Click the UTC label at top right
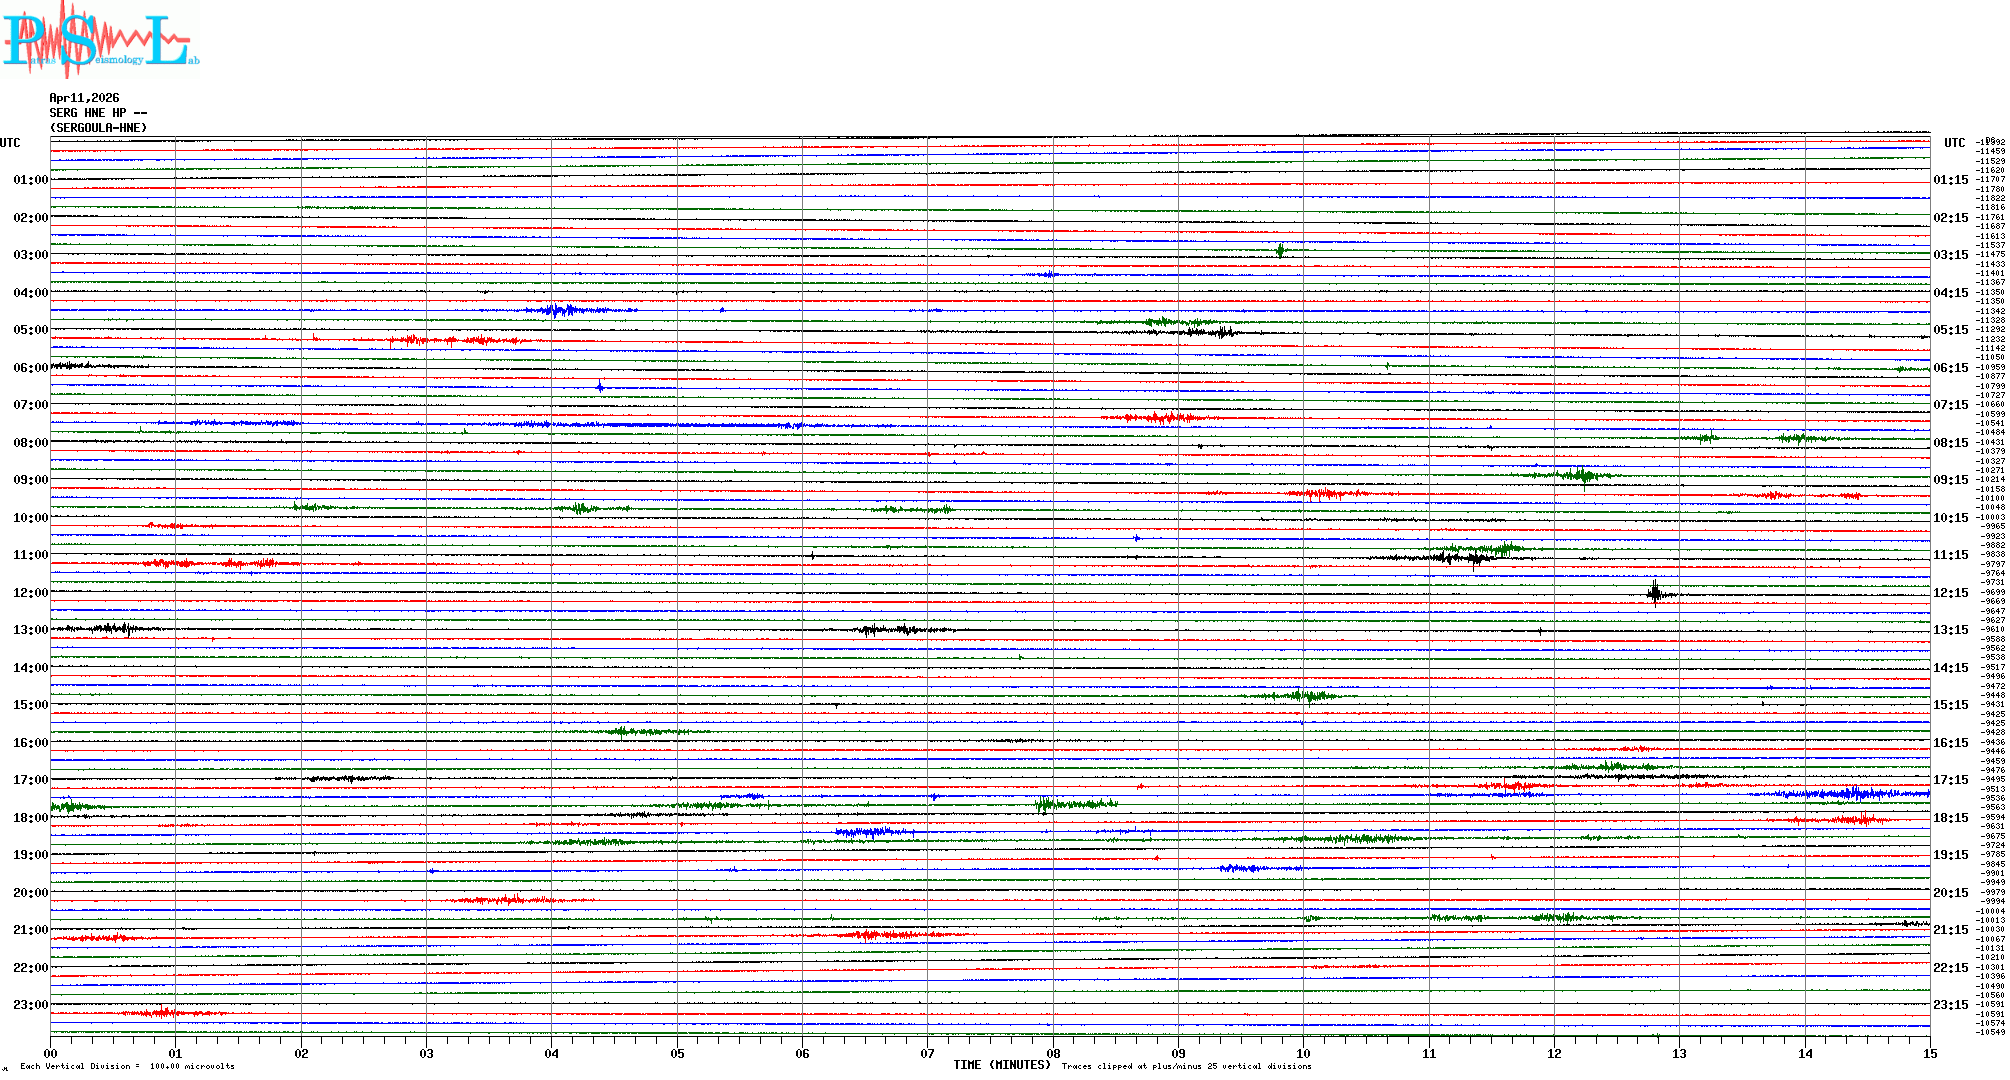Viewport: 2010px width, 1080px height. coord(1954,143)
